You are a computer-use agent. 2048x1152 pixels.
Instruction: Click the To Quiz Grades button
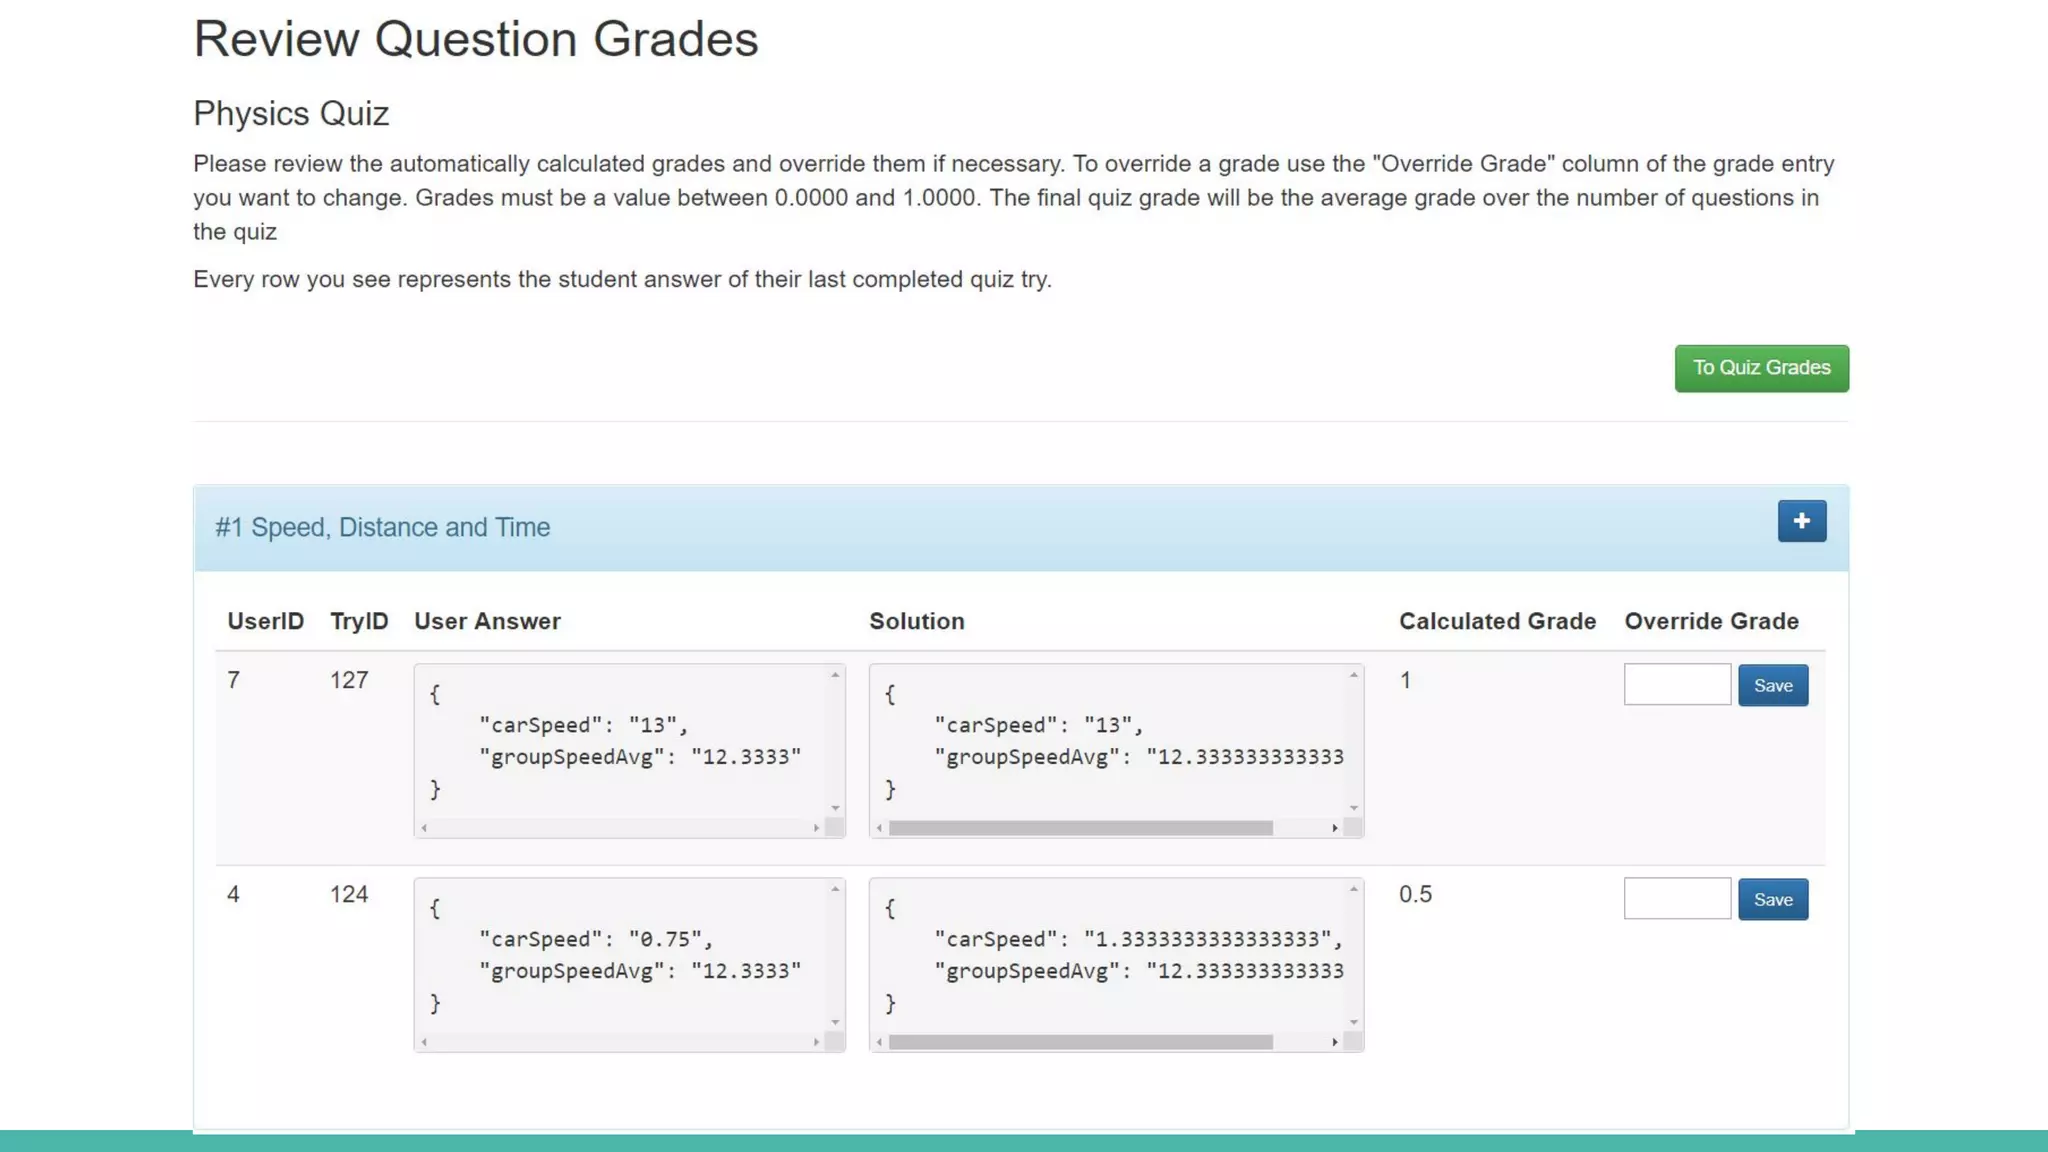[1761, 368]
